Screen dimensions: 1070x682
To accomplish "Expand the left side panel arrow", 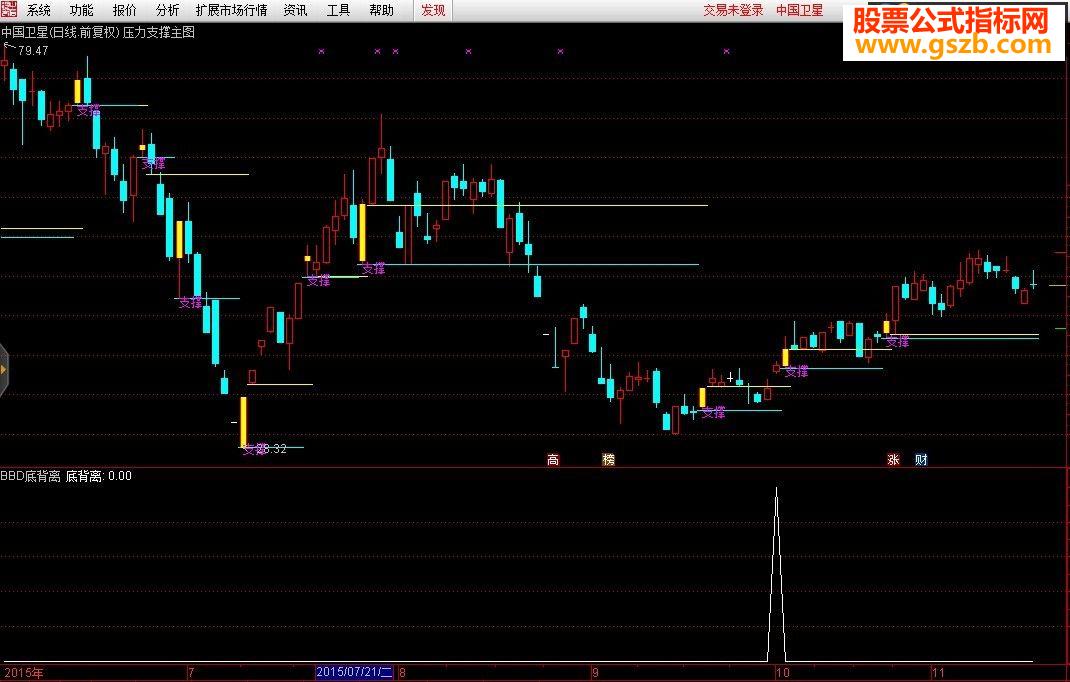I will pos(3,369).
